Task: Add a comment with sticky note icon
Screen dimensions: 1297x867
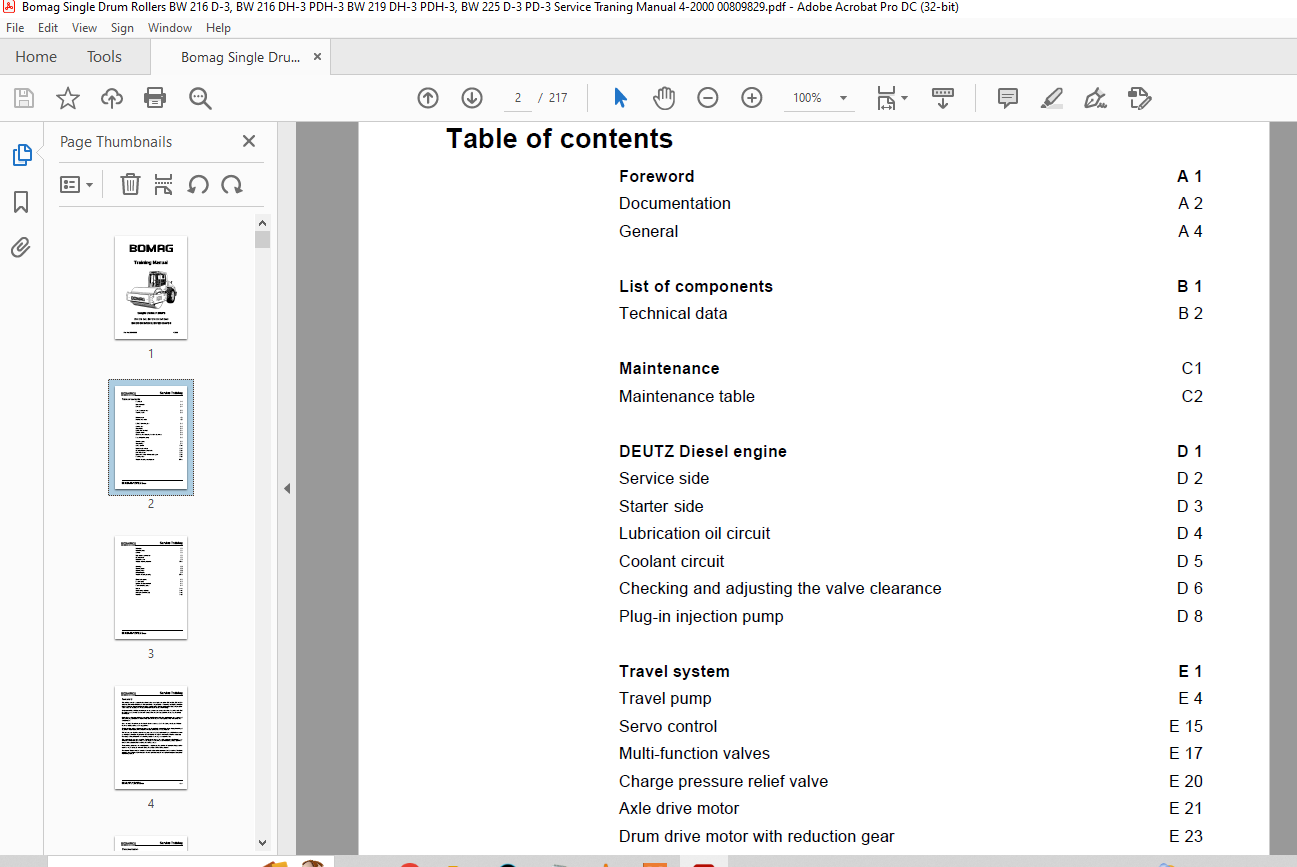Action: point(1008,98)
